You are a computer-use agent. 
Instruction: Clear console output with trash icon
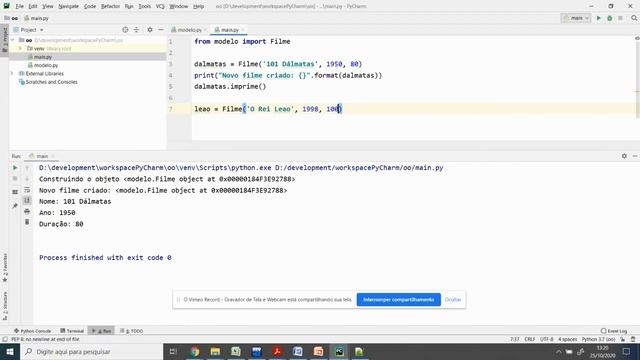pos(27,222)
